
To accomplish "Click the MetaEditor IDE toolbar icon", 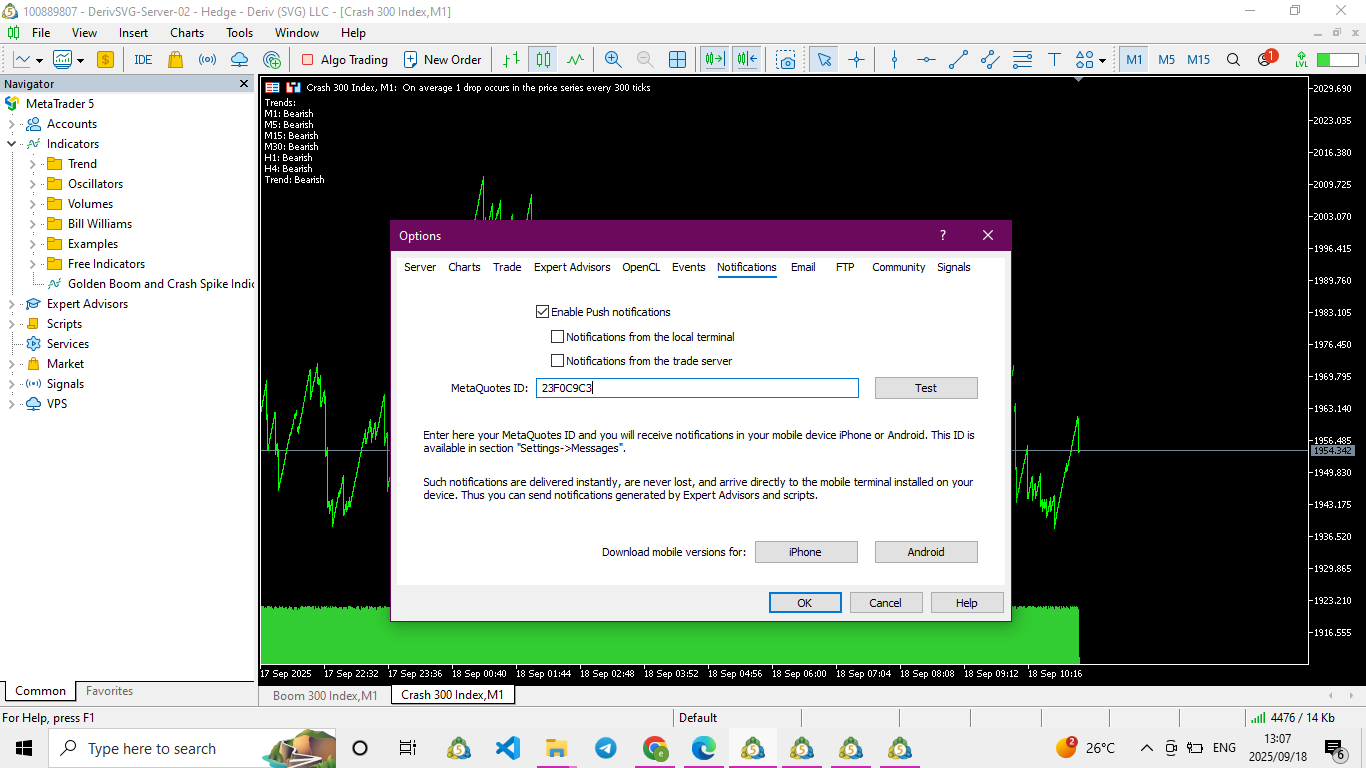I will pos(143,60).
